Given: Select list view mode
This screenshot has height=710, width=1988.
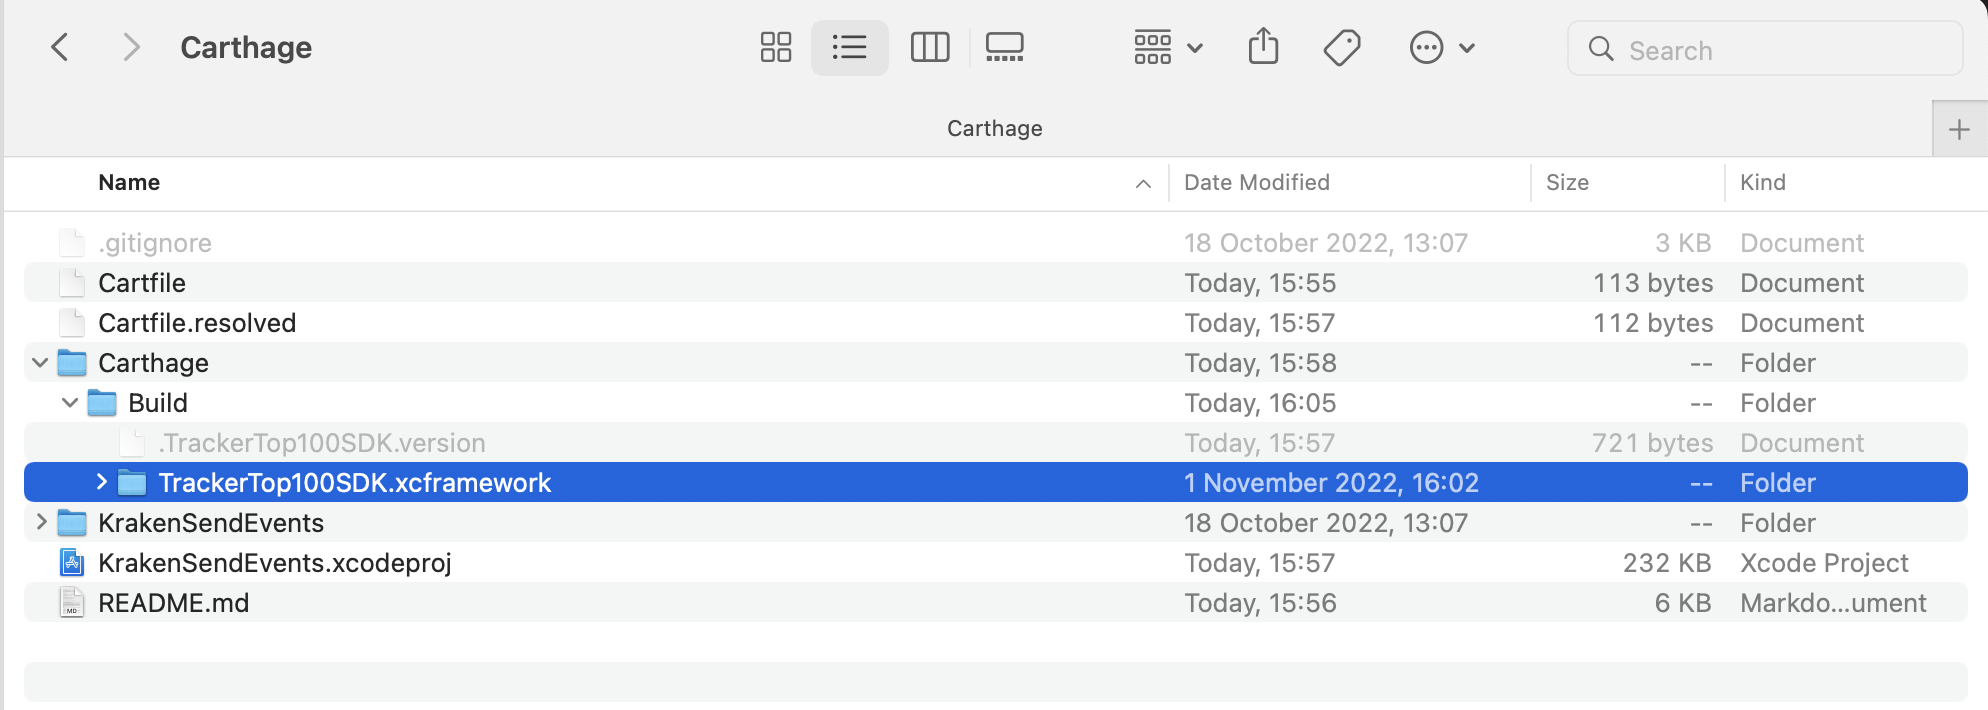Looking at the screenshot, I should [x=849, y=48].
